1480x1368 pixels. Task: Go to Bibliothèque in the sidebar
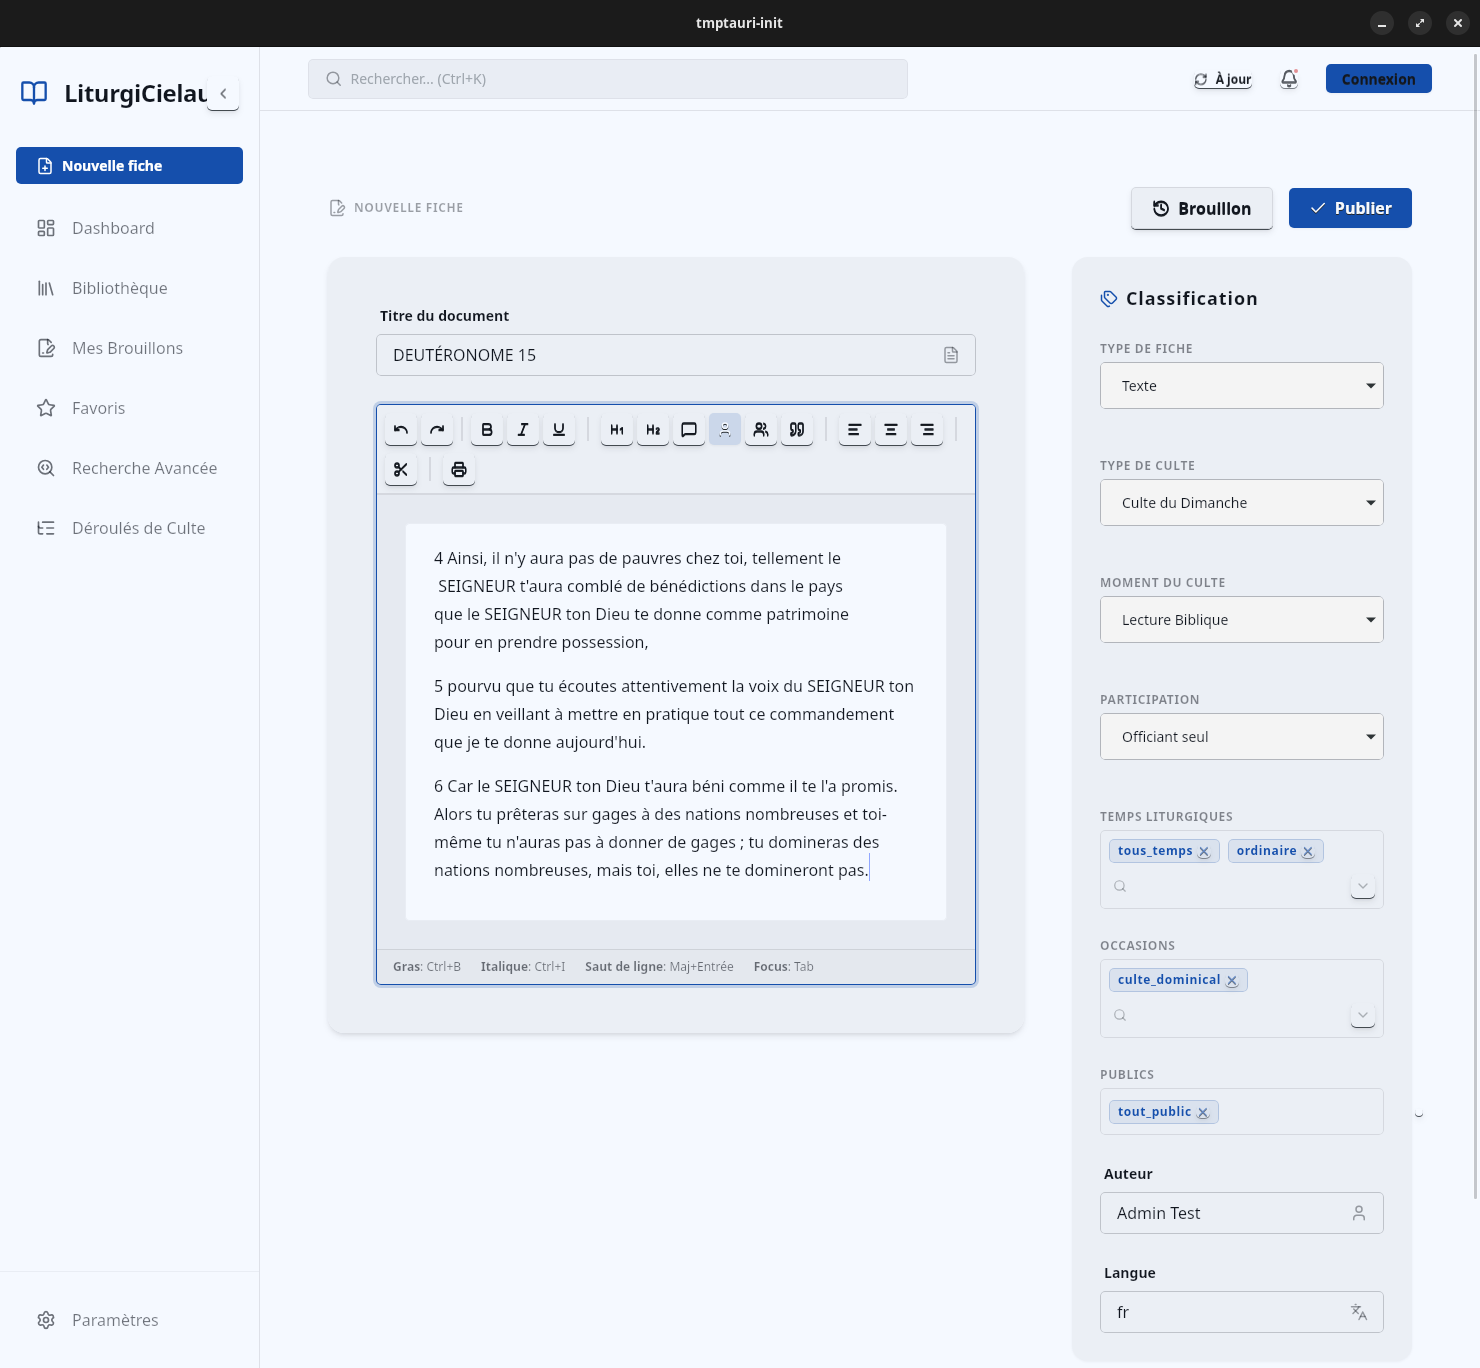click(x=120, y=288)
